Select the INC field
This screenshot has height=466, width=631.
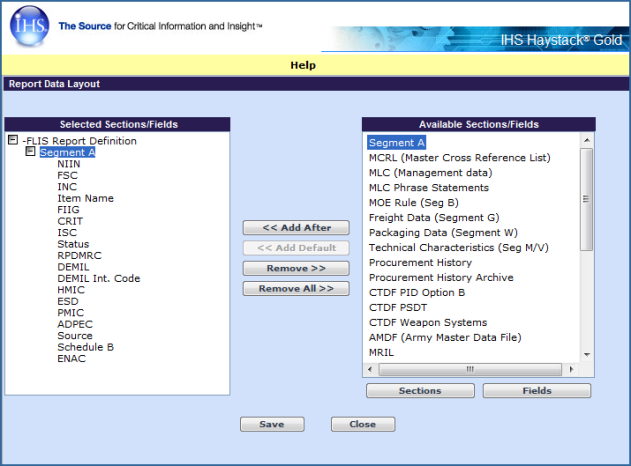[x=67, y=187]
